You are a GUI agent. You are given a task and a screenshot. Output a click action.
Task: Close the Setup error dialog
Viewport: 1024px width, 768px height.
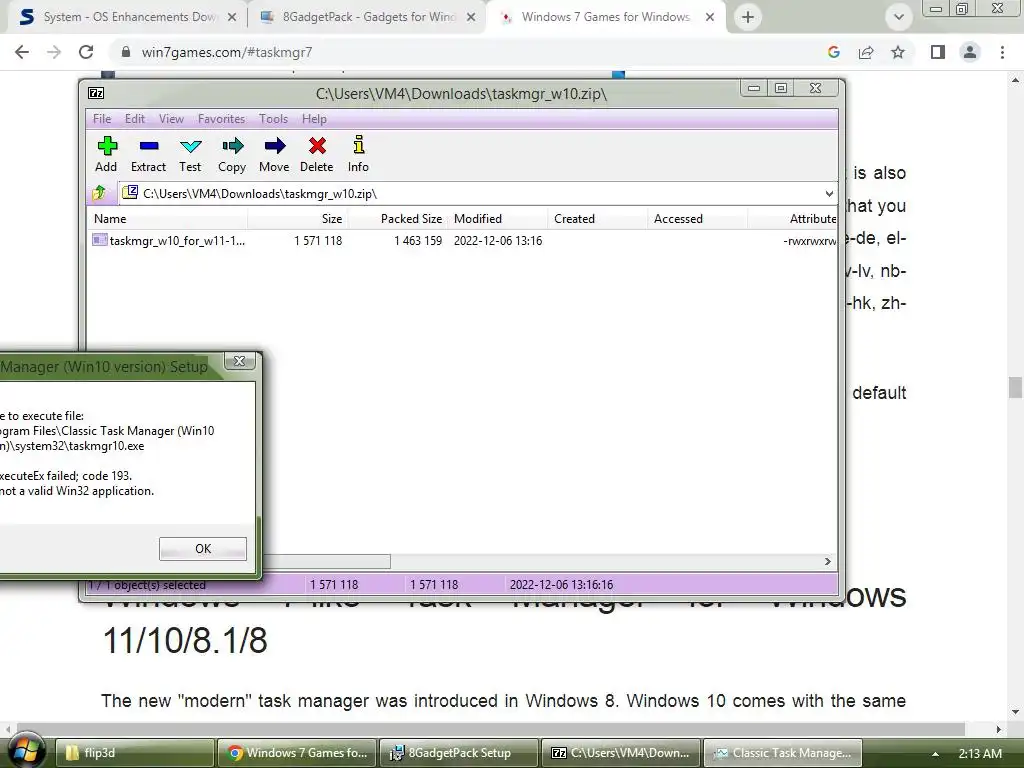tap(240, 361)
